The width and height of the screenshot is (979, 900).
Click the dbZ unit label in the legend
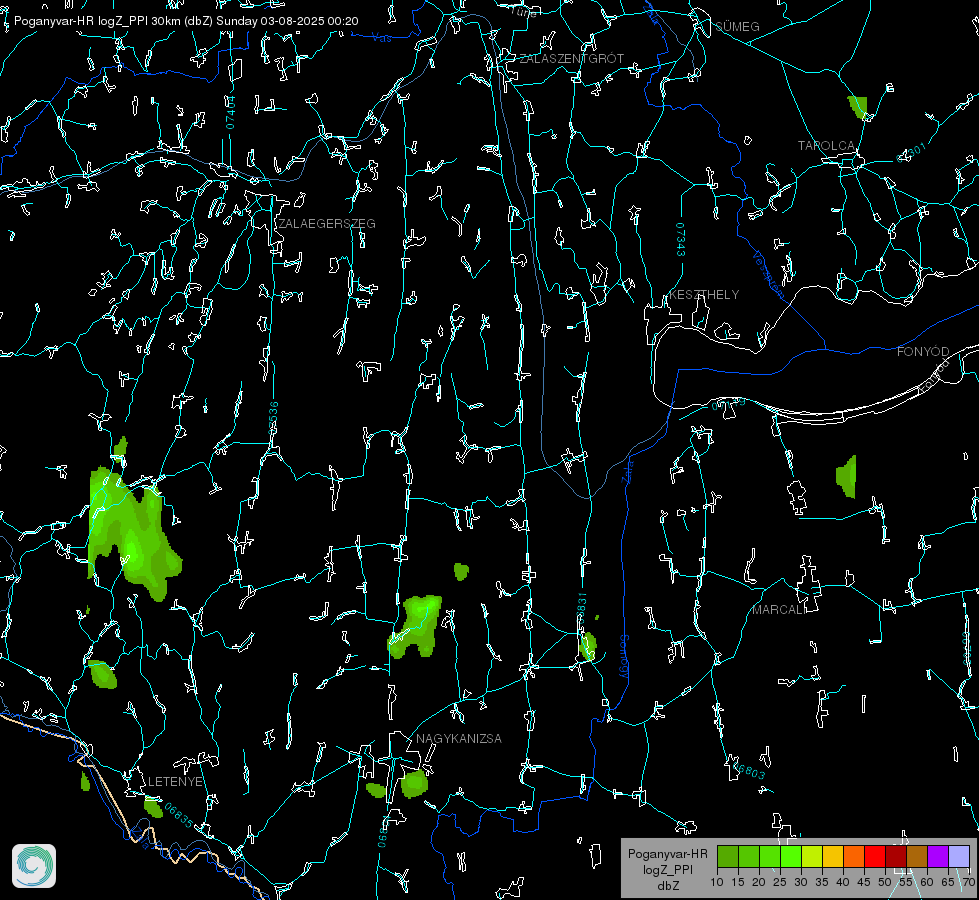click(667, 886)
